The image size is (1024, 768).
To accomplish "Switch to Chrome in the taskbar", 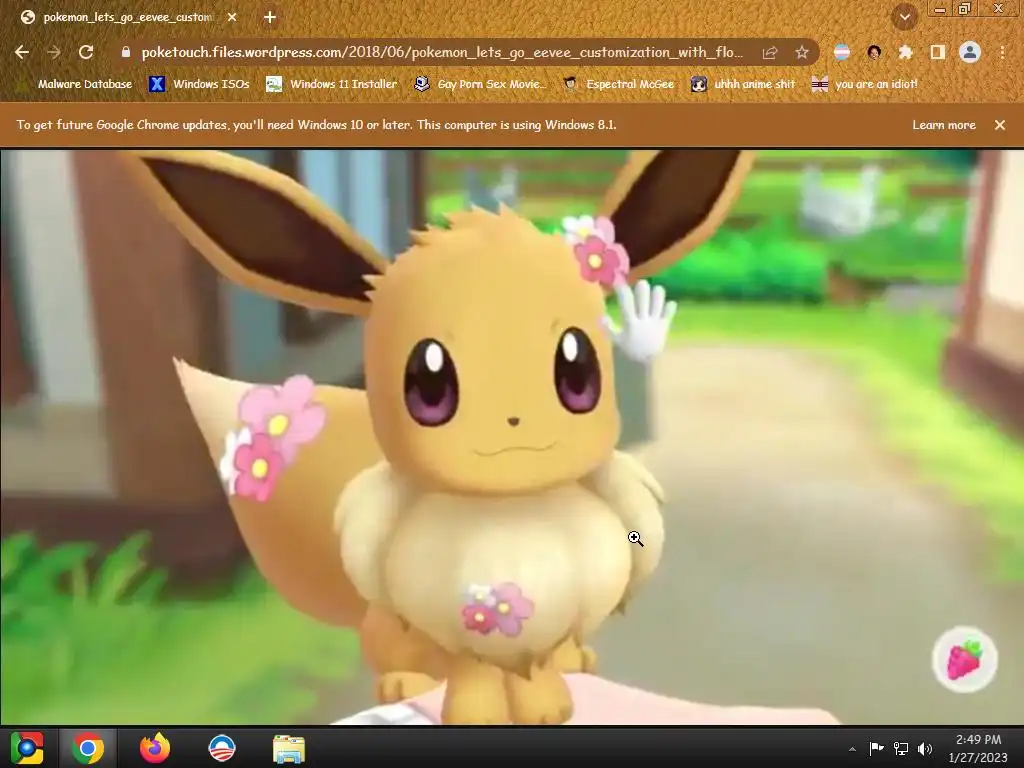I will point(88,748).
